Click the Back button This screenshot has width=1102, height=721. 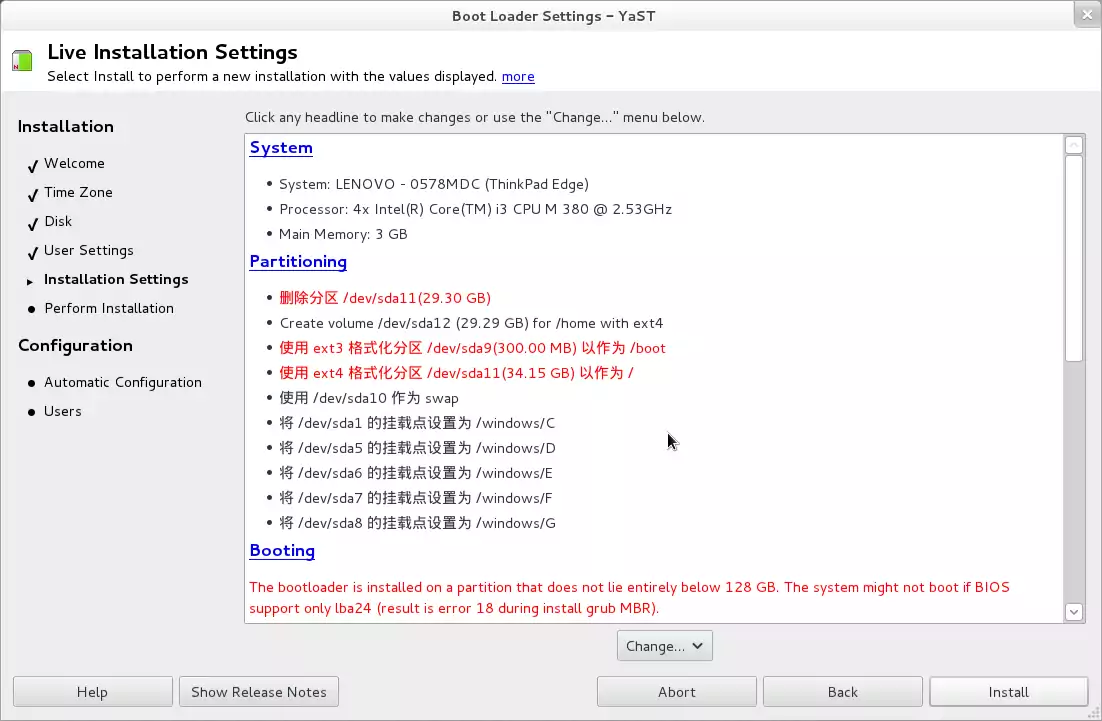(842, 692)
